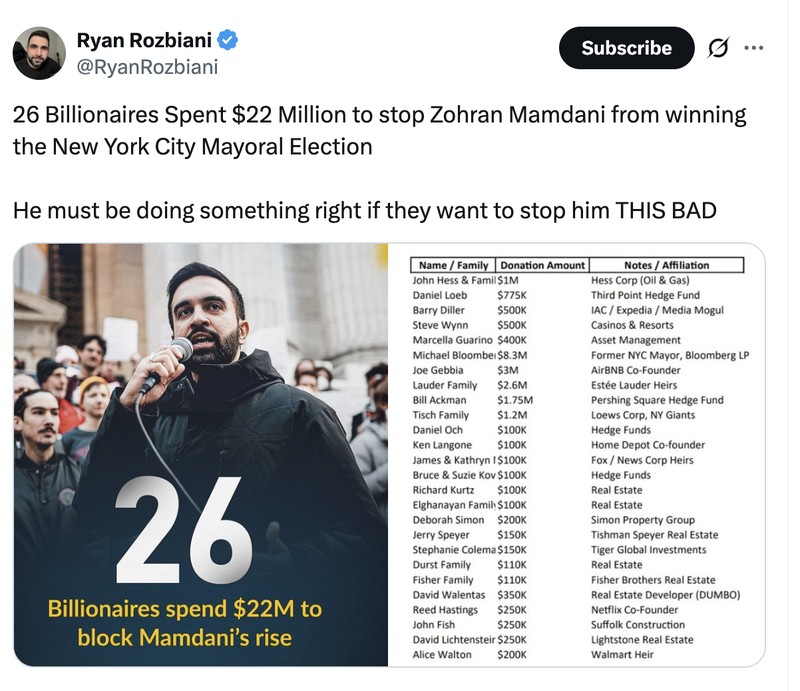Click the "Alice Walton" table entry
Image resolution: width=800 pixels, height=691 pixels.
pyautogui.click(x=442, y=655)
